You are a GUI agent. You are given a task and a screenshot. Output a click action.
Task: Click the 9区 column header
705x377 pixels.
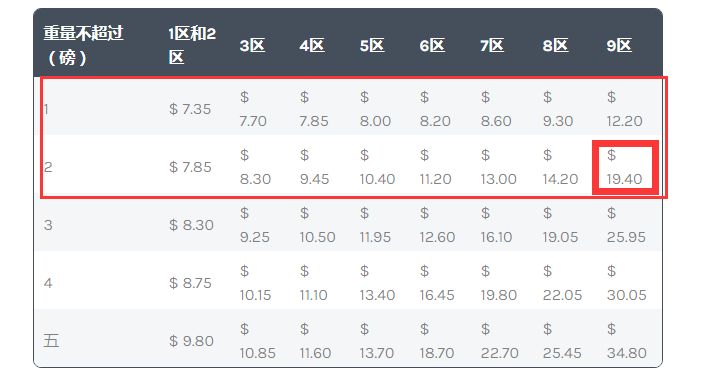pos(619,45)
